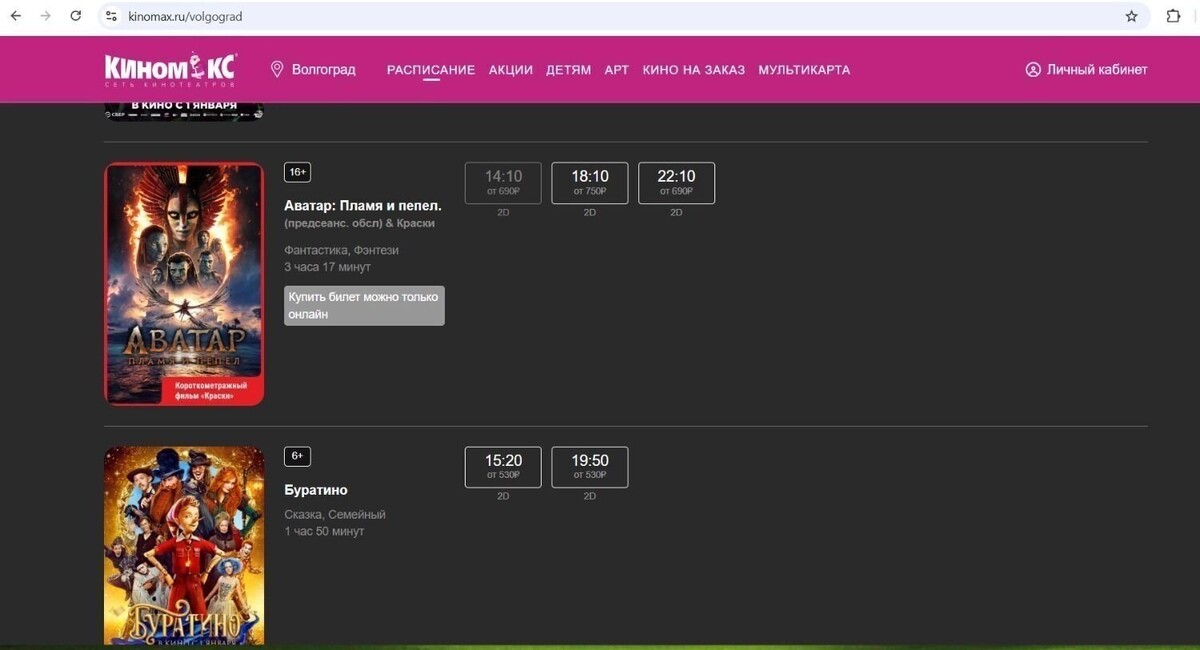Select the 22:10 Avatar showtime
This screenshot has width=1200, height=650.
tap(676, 183)
